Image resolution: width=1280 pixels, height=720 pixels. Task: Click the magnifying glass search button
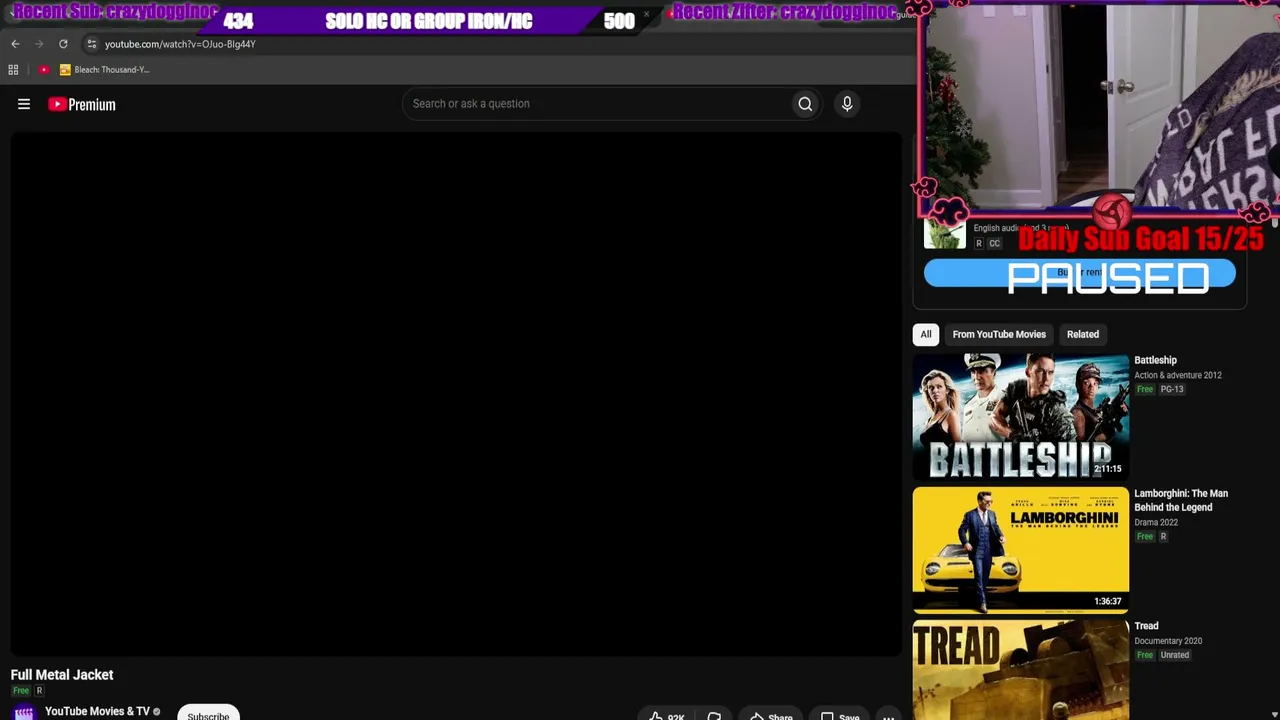[x=805, y=104]
